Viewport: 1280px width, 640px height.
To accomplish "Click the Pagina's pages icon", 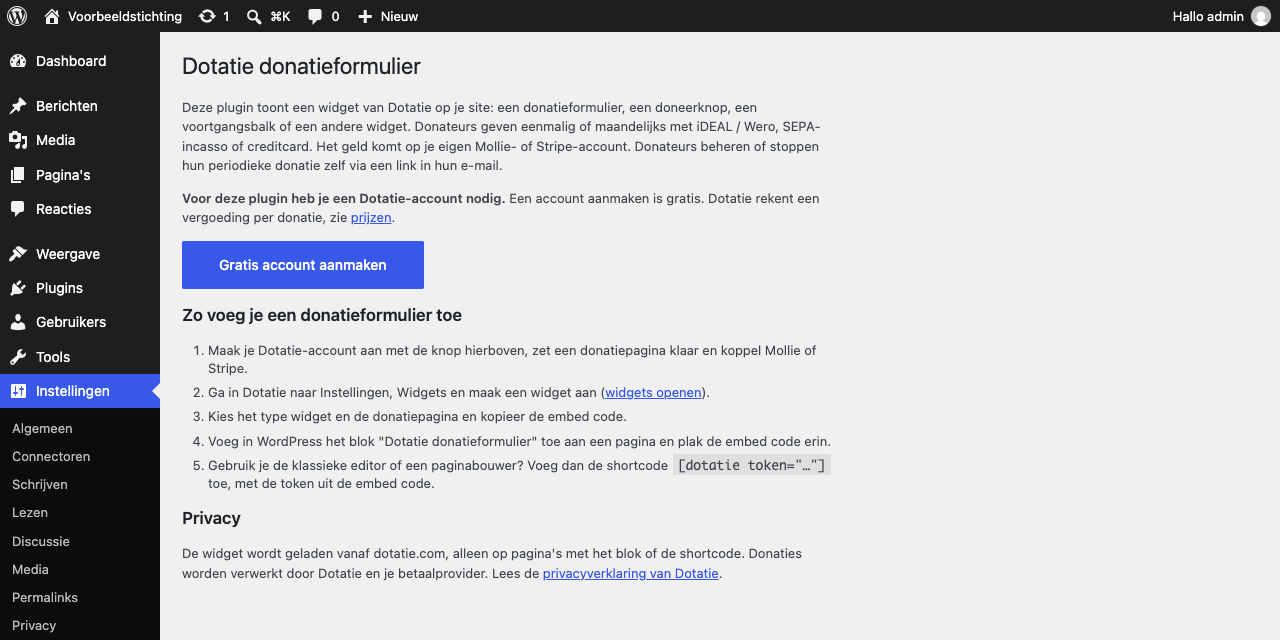I will click(18, 175).
